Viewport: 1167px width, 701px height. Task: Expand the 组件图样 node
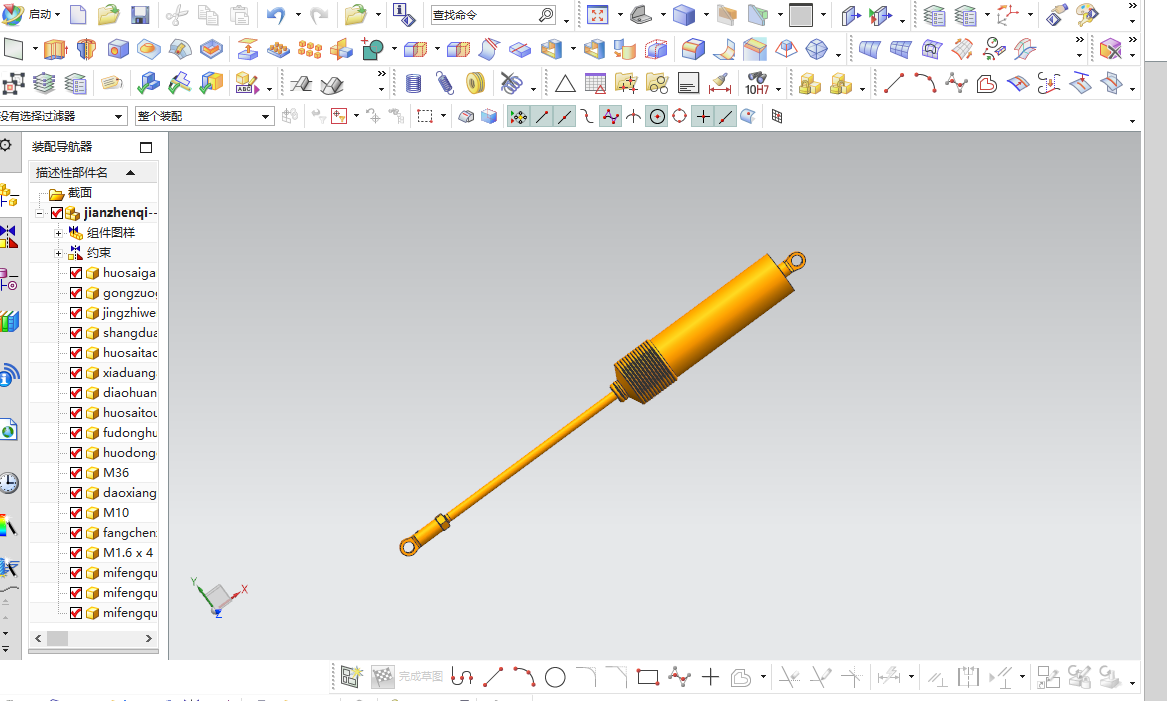click(x=58, y=234)
